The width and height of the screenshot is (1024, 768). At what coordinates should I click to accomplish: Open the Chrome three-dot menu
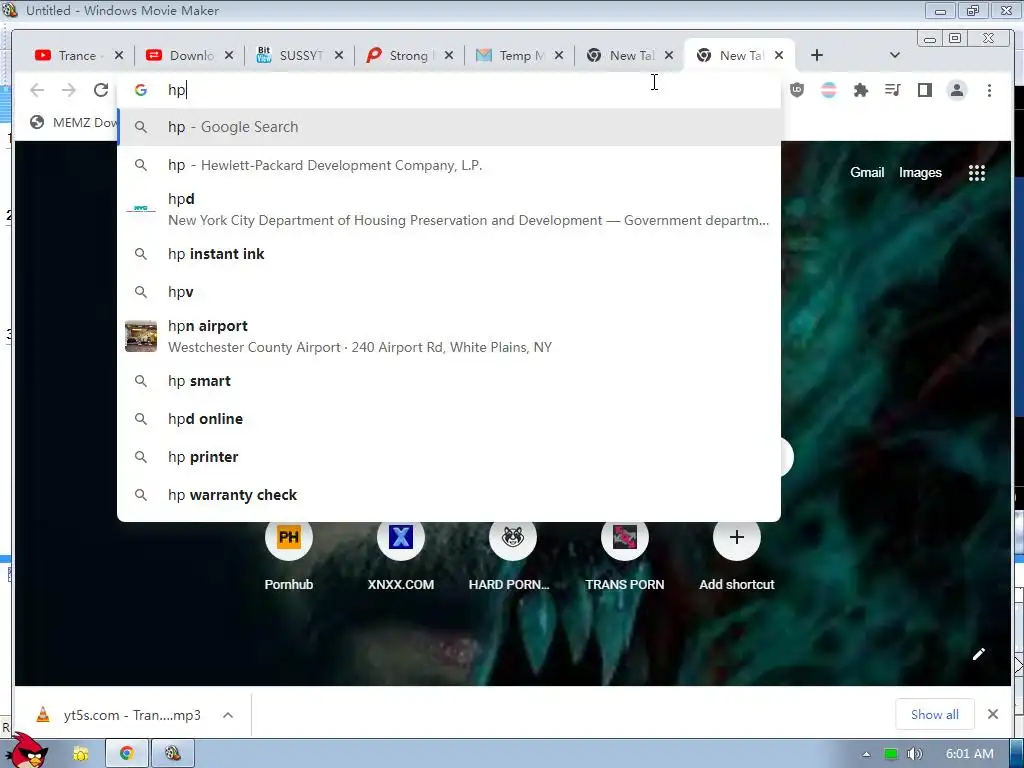[x=989, y=90]
